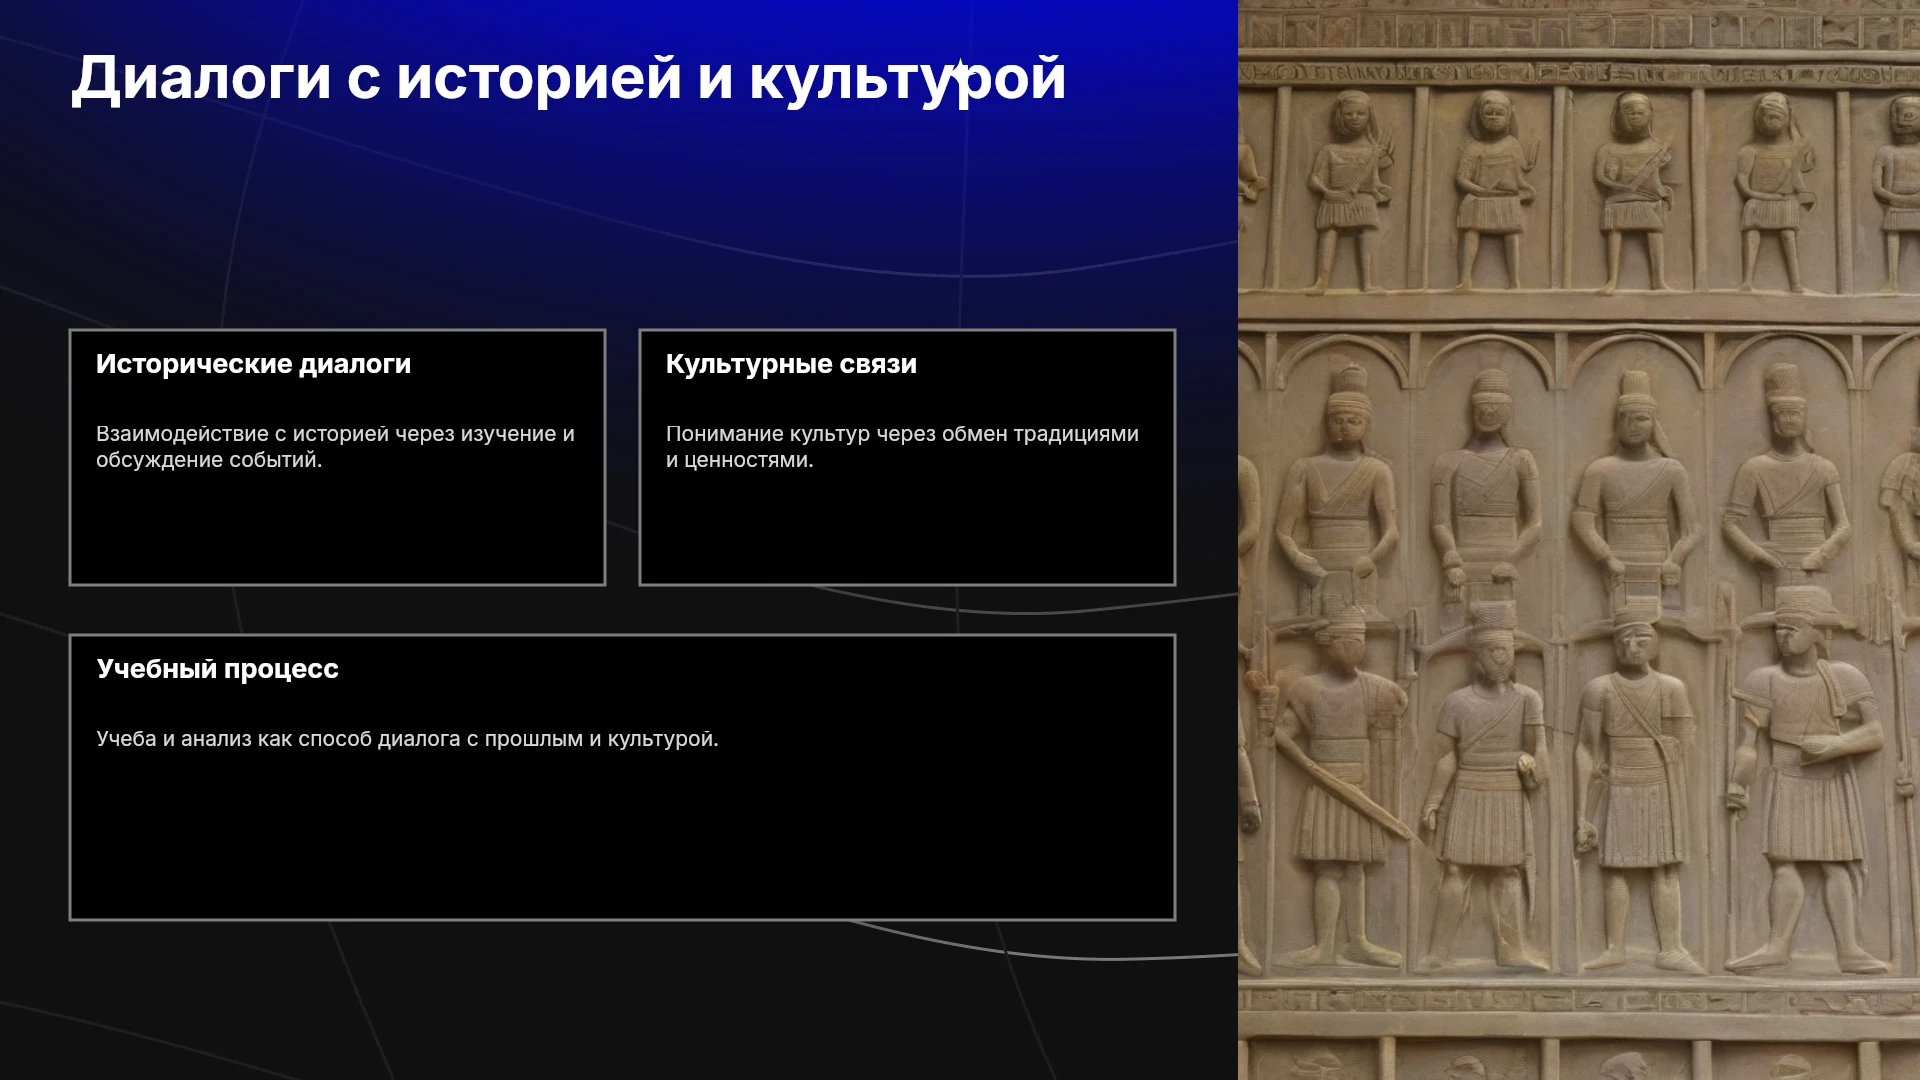Click the phrase "обсуждение событий" in the history card
The height and width of the screenshot is (1080, 1920).
[x=209, y=460]
